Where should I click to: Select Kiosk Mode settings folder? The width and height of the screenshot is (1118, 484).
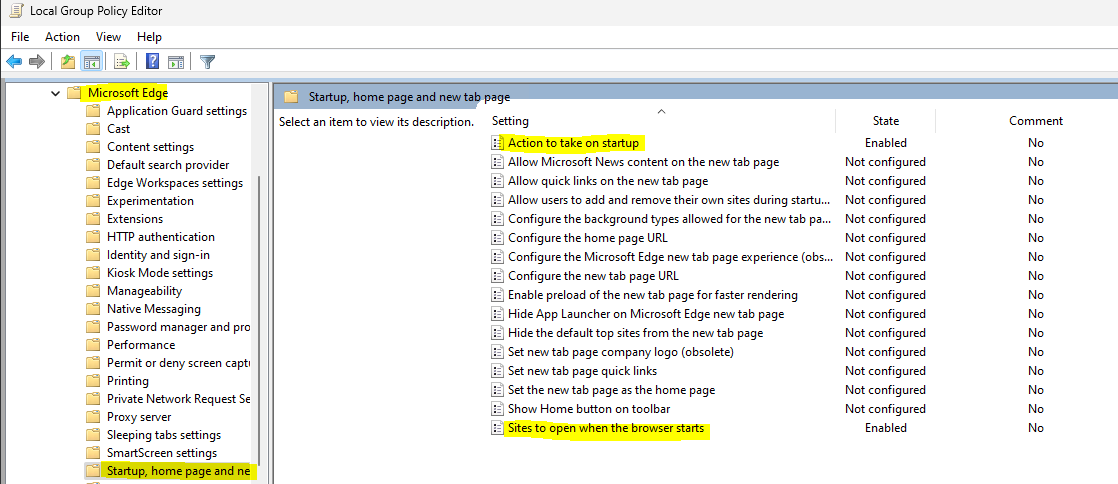(x=160, y=273)
